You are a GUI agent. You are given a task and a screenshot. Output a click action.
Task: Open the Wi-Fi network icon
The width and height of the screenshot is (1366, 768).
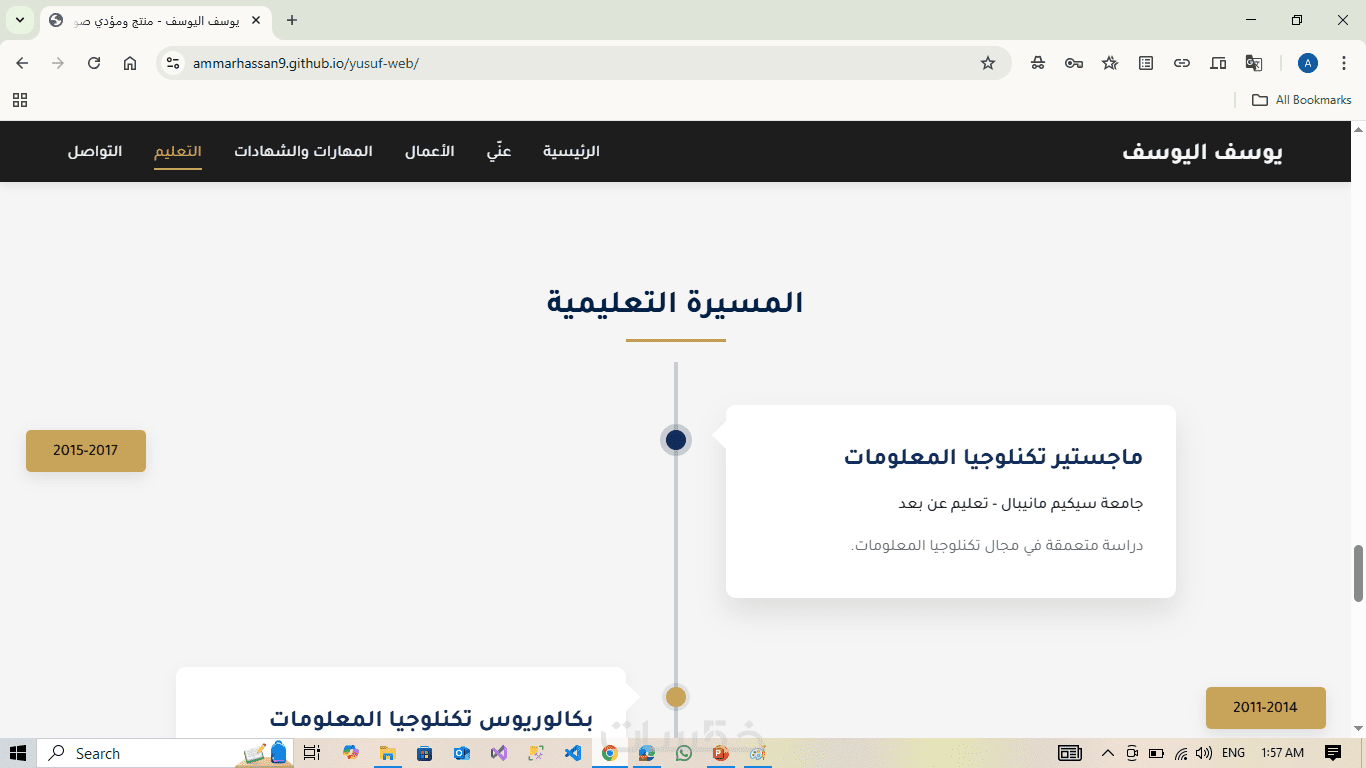point(1181,753)
